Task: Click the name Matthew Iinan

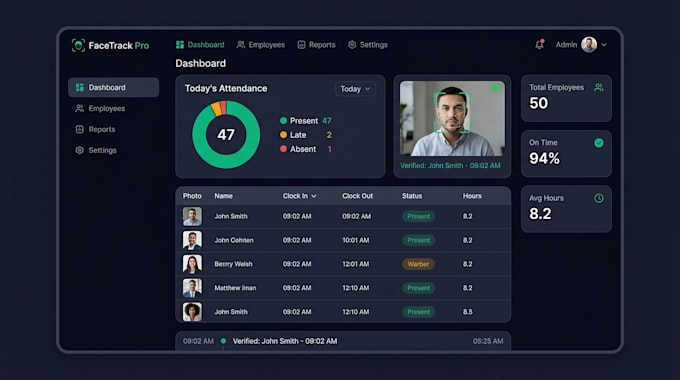Action: 235,288
